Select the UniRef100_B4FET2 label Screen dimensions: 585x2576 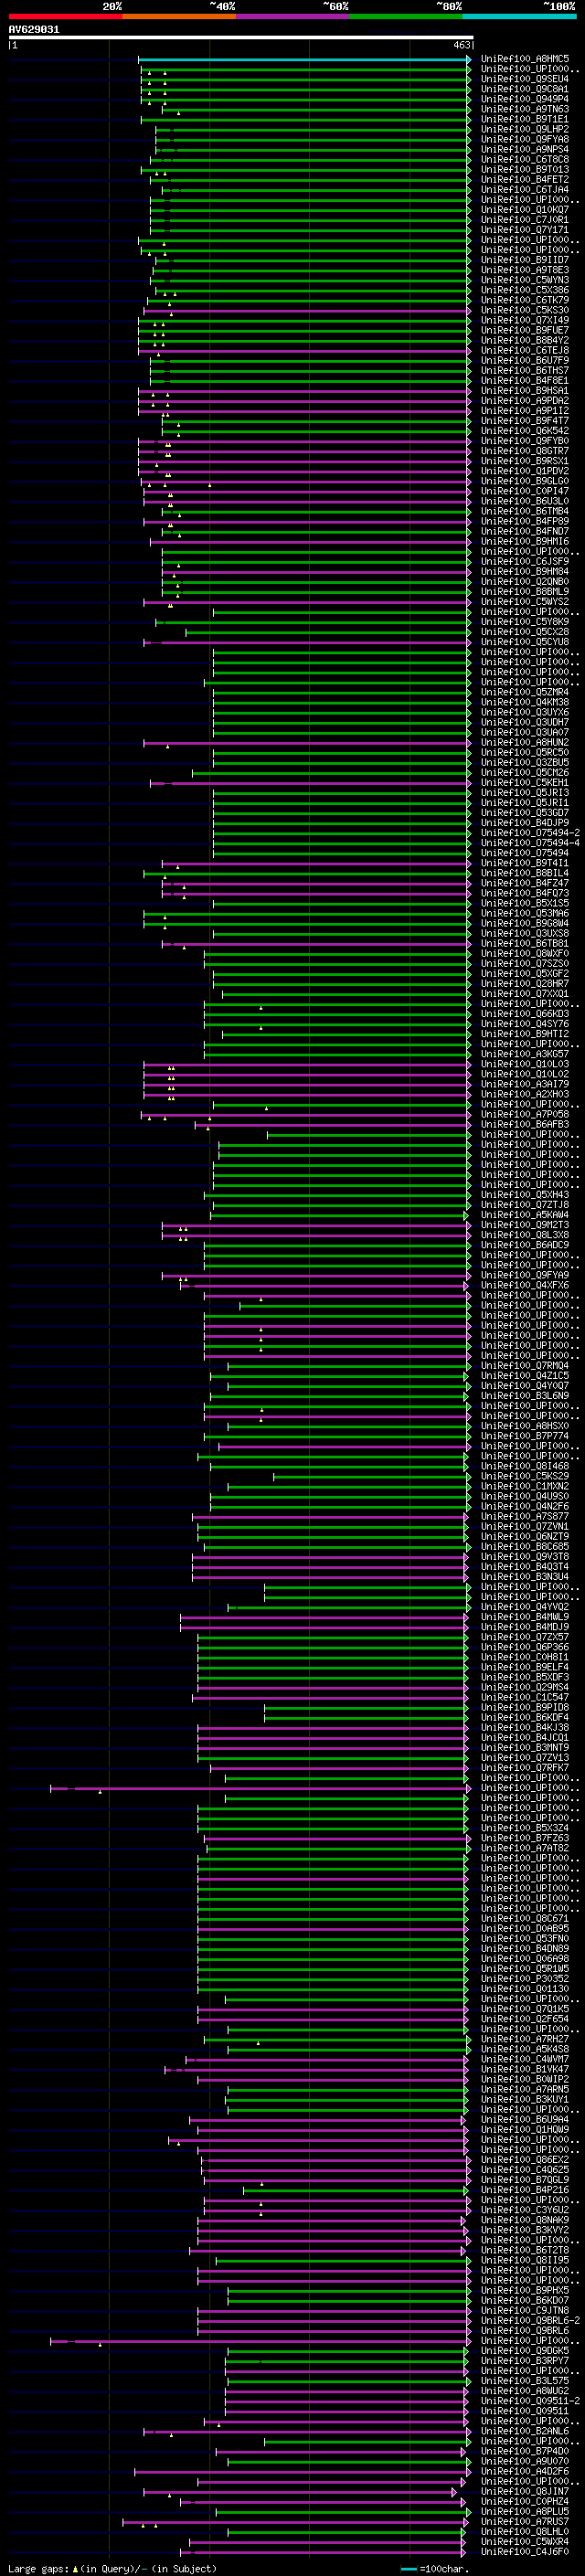(x=525, y=180)
